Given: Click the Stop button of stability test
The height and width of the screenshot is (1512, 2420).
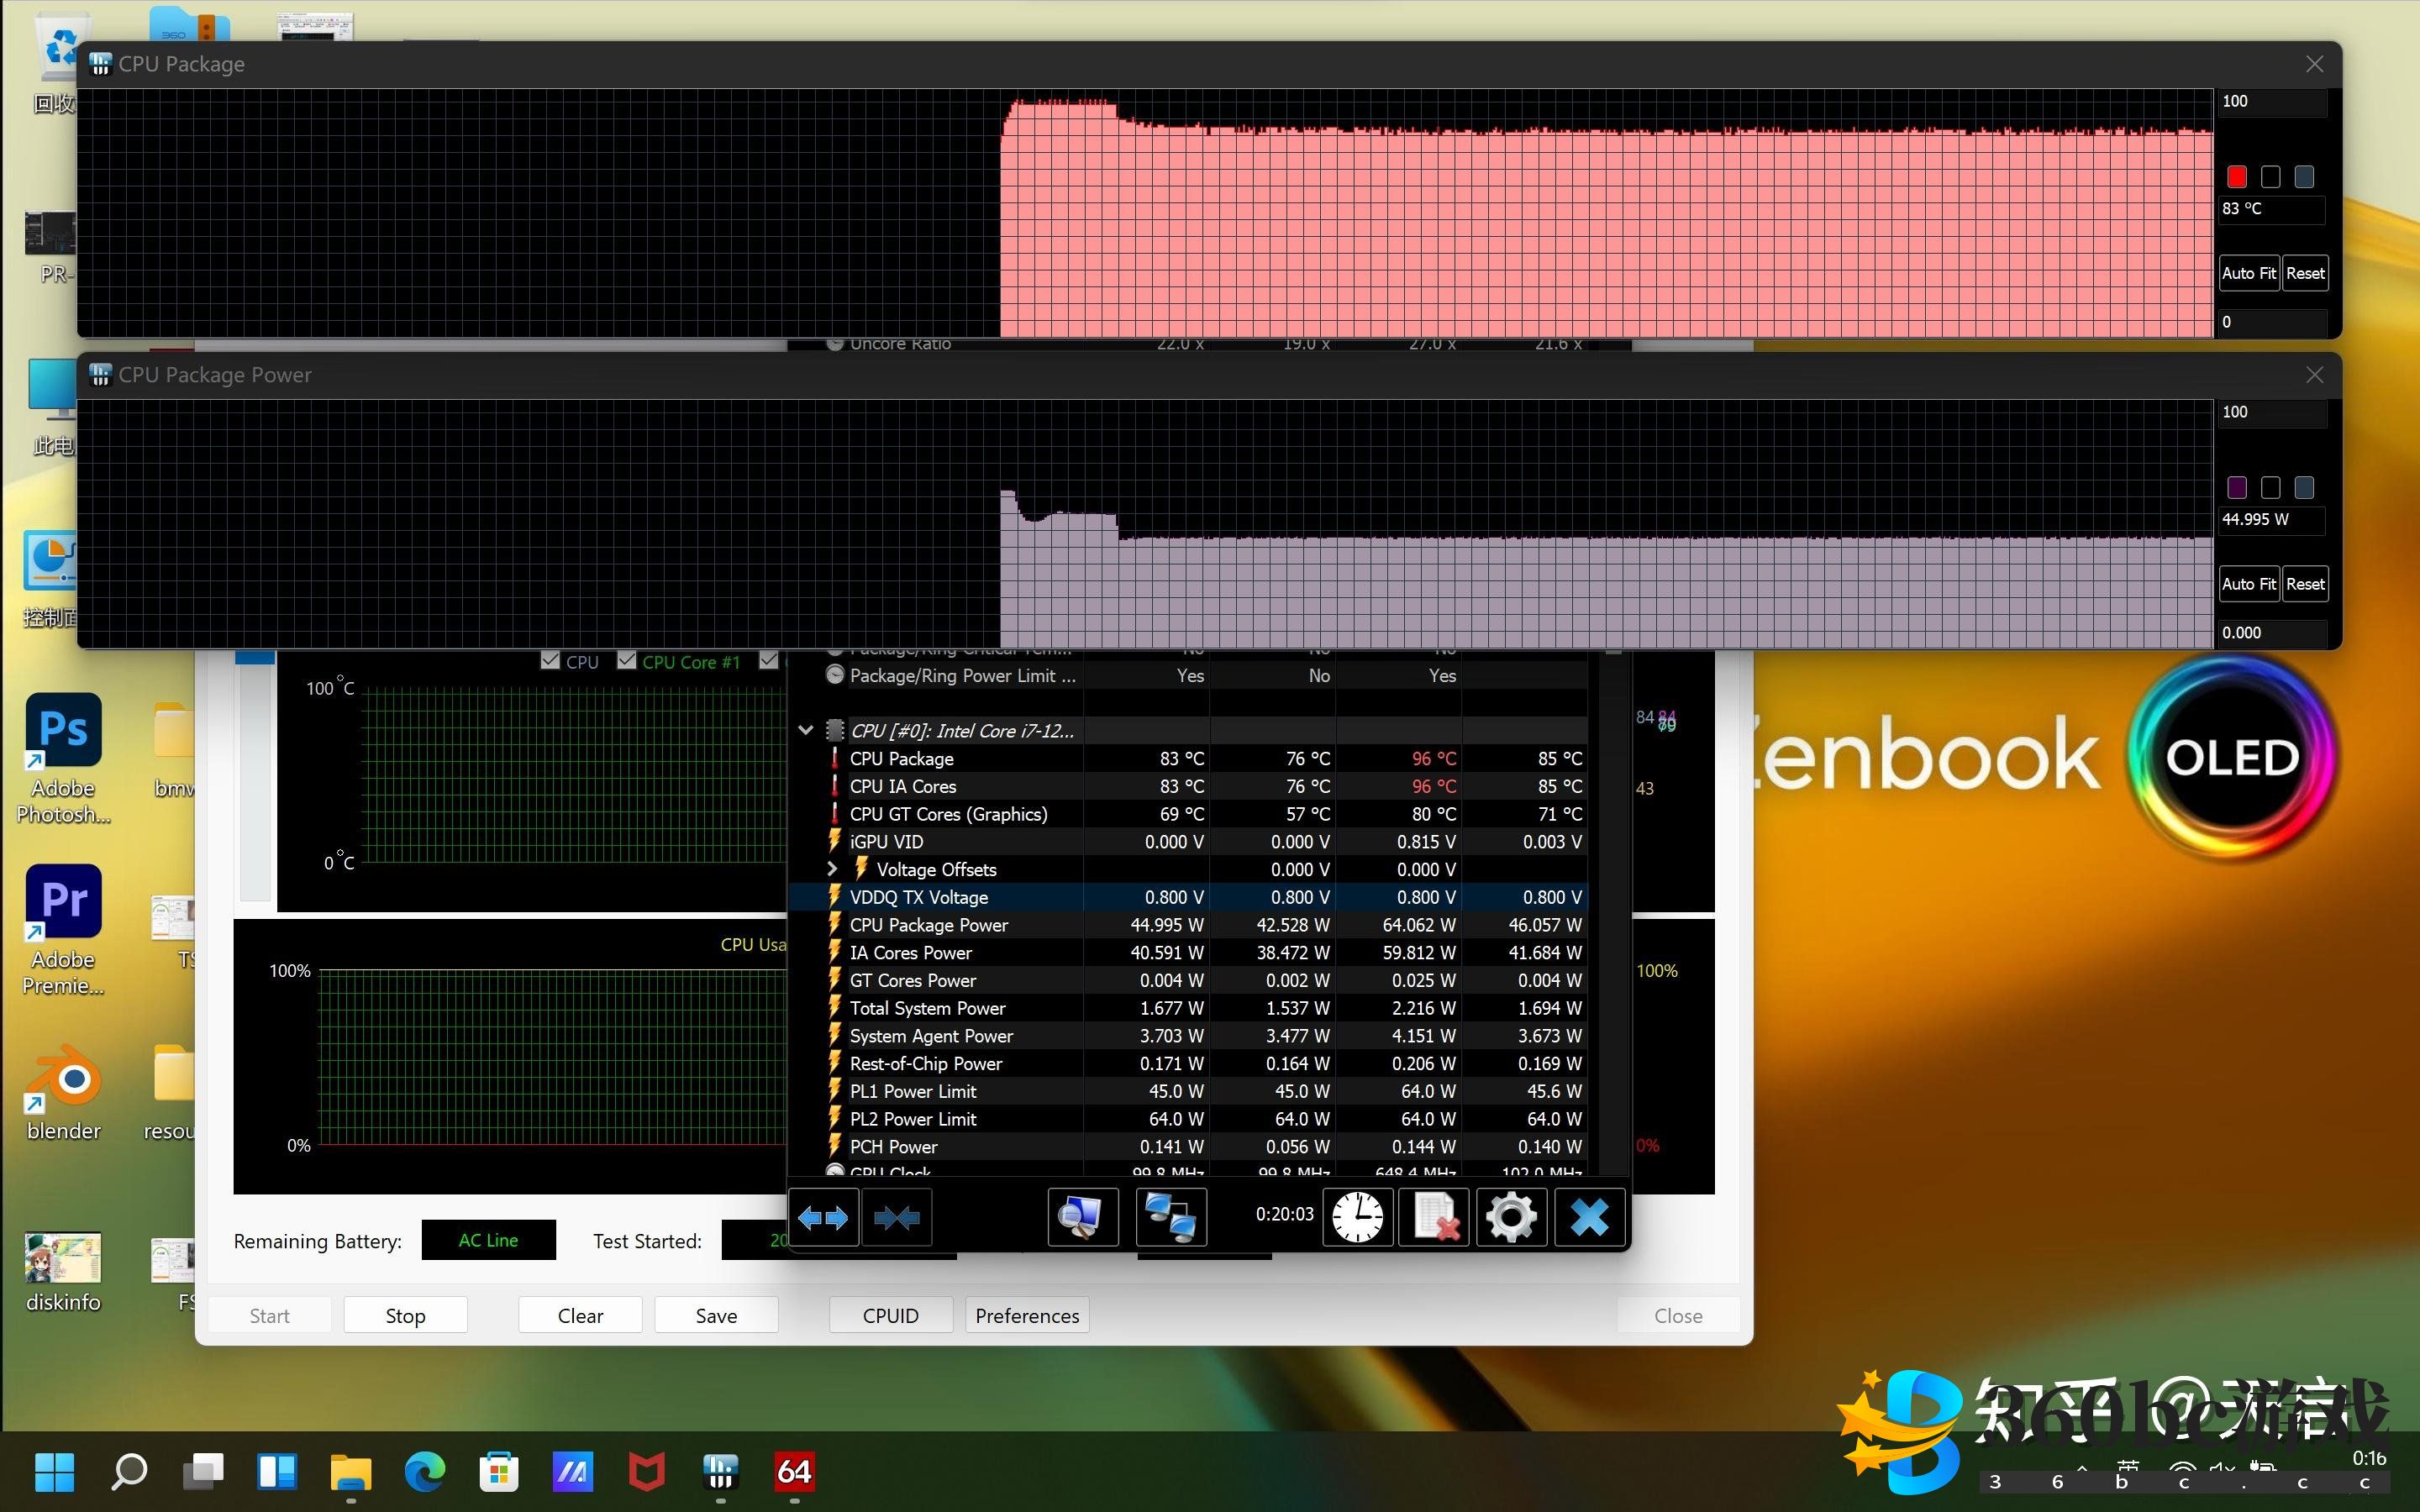Looking at the screenshot, I should pos(405,1315).
